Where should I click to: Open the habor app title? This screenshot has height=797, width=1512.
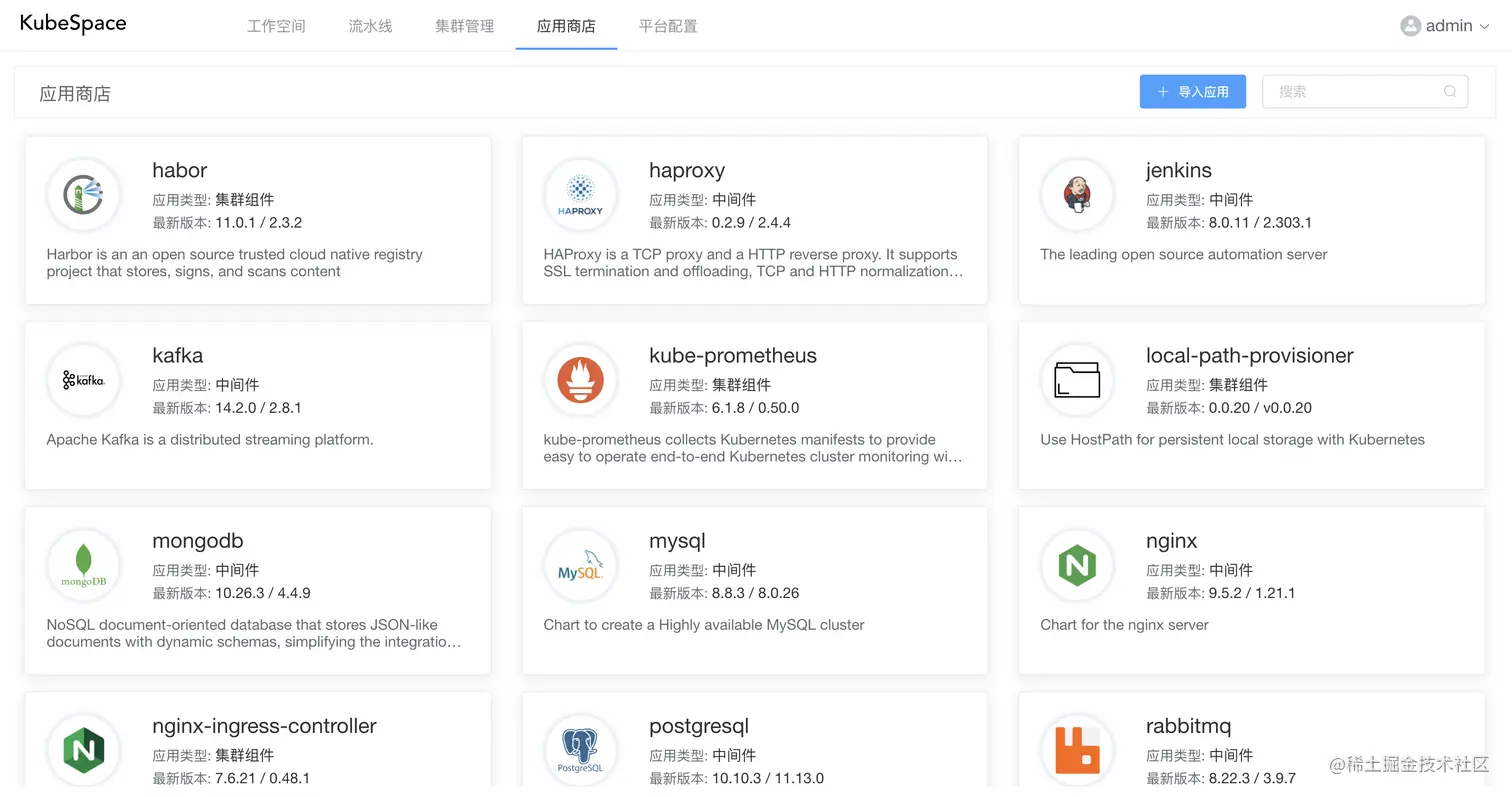tap(180, 170)
